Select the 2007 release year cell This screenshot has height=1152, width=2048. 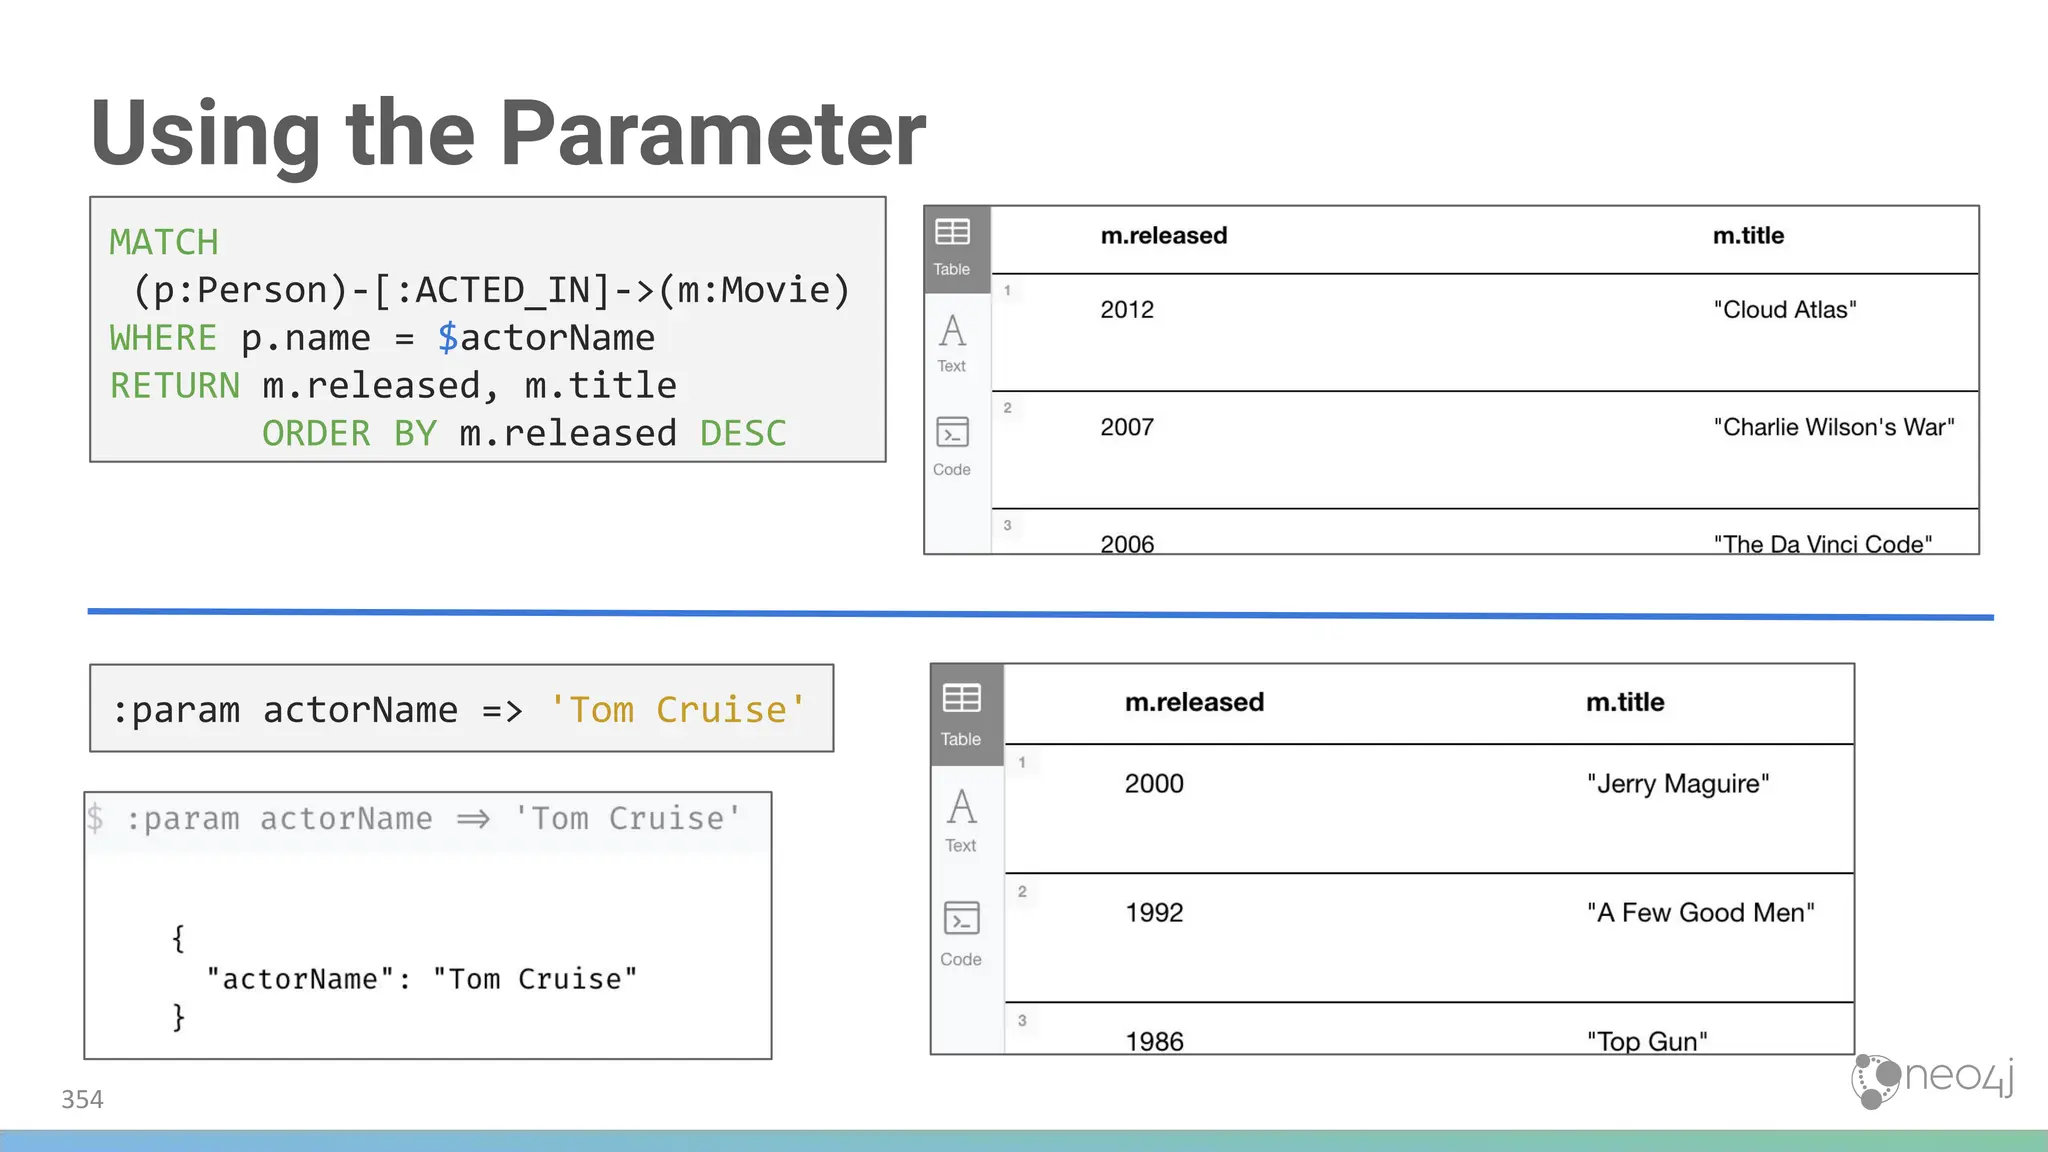click(1127, 427)
